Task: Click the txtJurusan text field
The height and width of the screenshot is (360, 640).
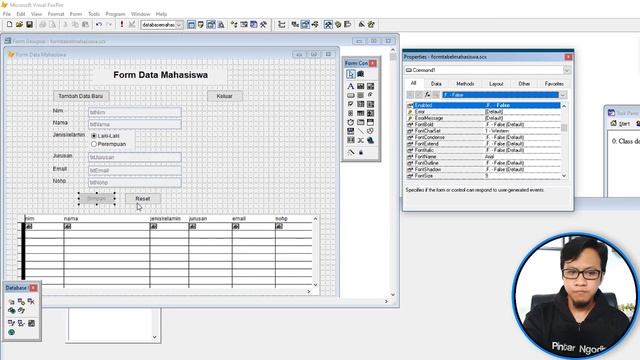Action: pyautogui.click(x=135, y=157)
